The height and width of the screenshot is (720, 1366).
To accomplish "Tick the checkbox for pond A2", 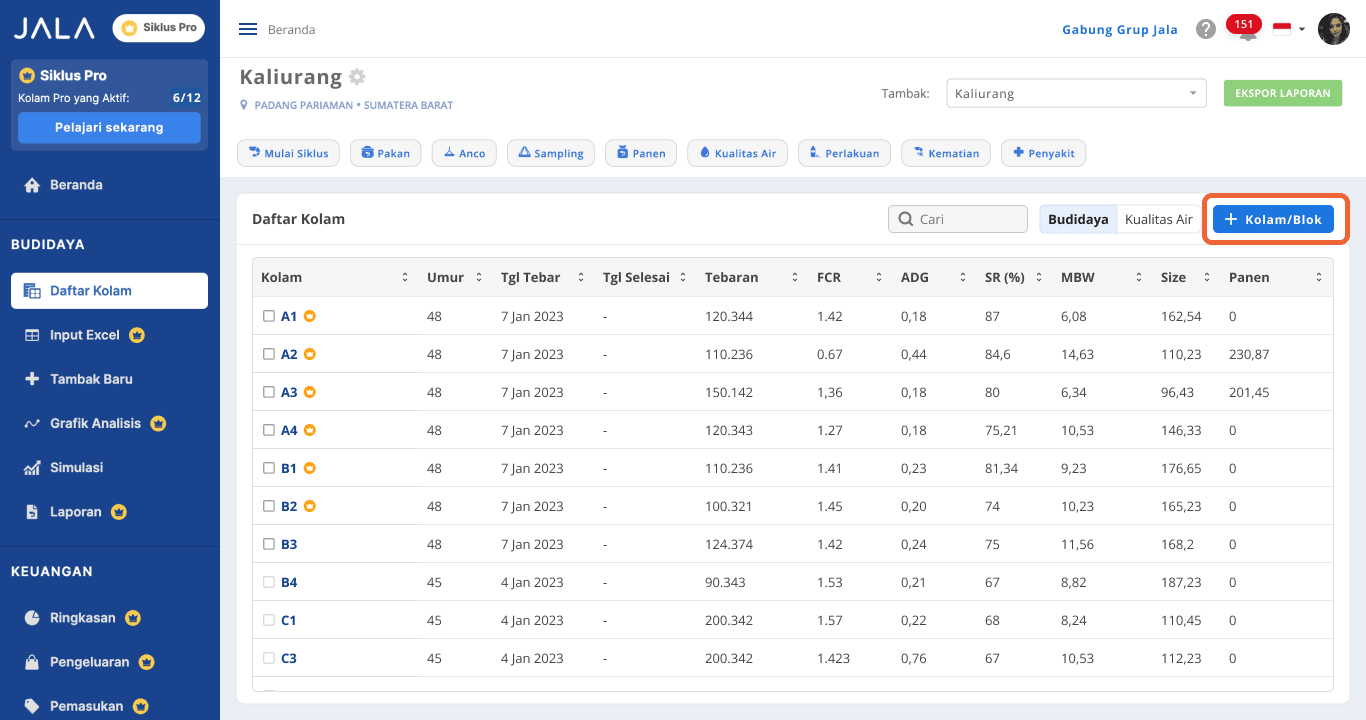I will click(x=268, y=354).
